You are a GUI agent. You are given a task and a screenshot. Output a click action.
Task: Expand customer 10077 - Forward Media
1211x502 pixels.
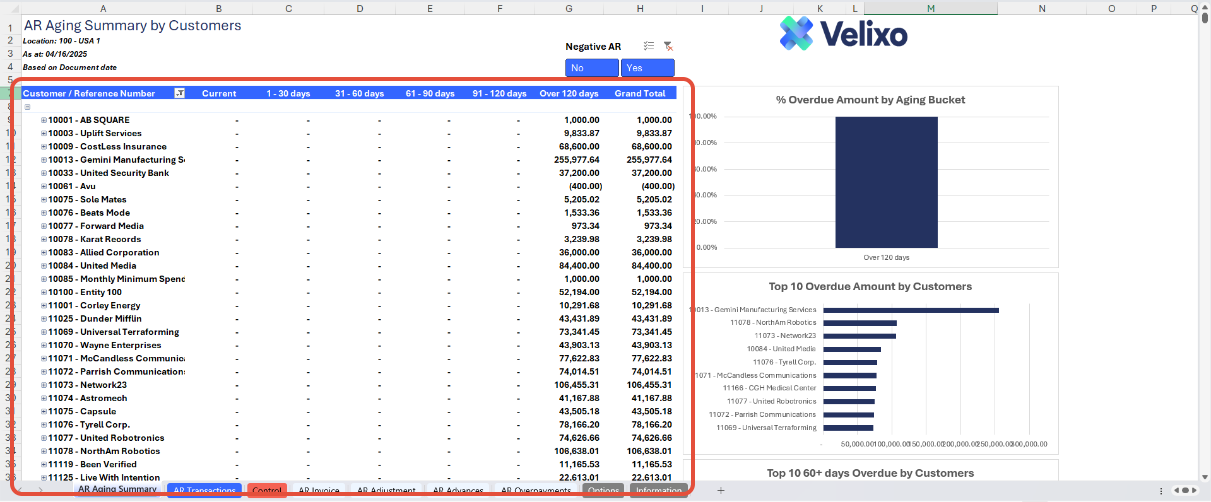pyautogui.click(x=44, y=226)
